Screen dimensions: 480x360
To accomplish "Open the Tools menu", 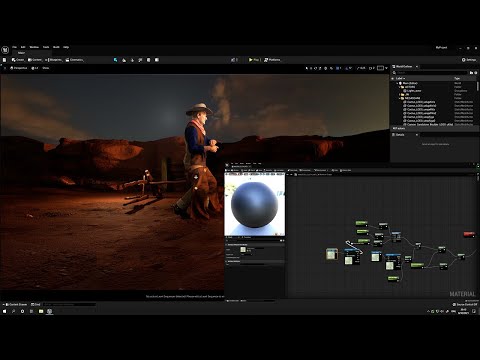I will [46, 47].
